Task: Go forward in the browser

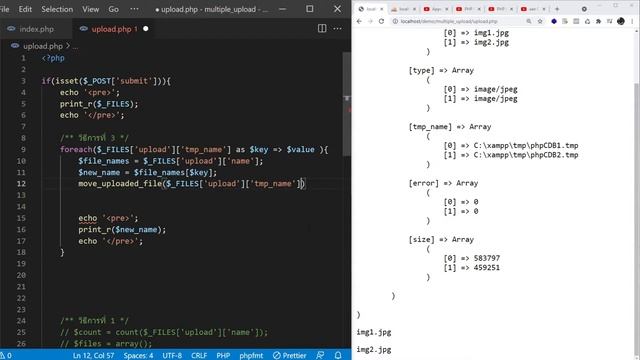Action: 370,21
